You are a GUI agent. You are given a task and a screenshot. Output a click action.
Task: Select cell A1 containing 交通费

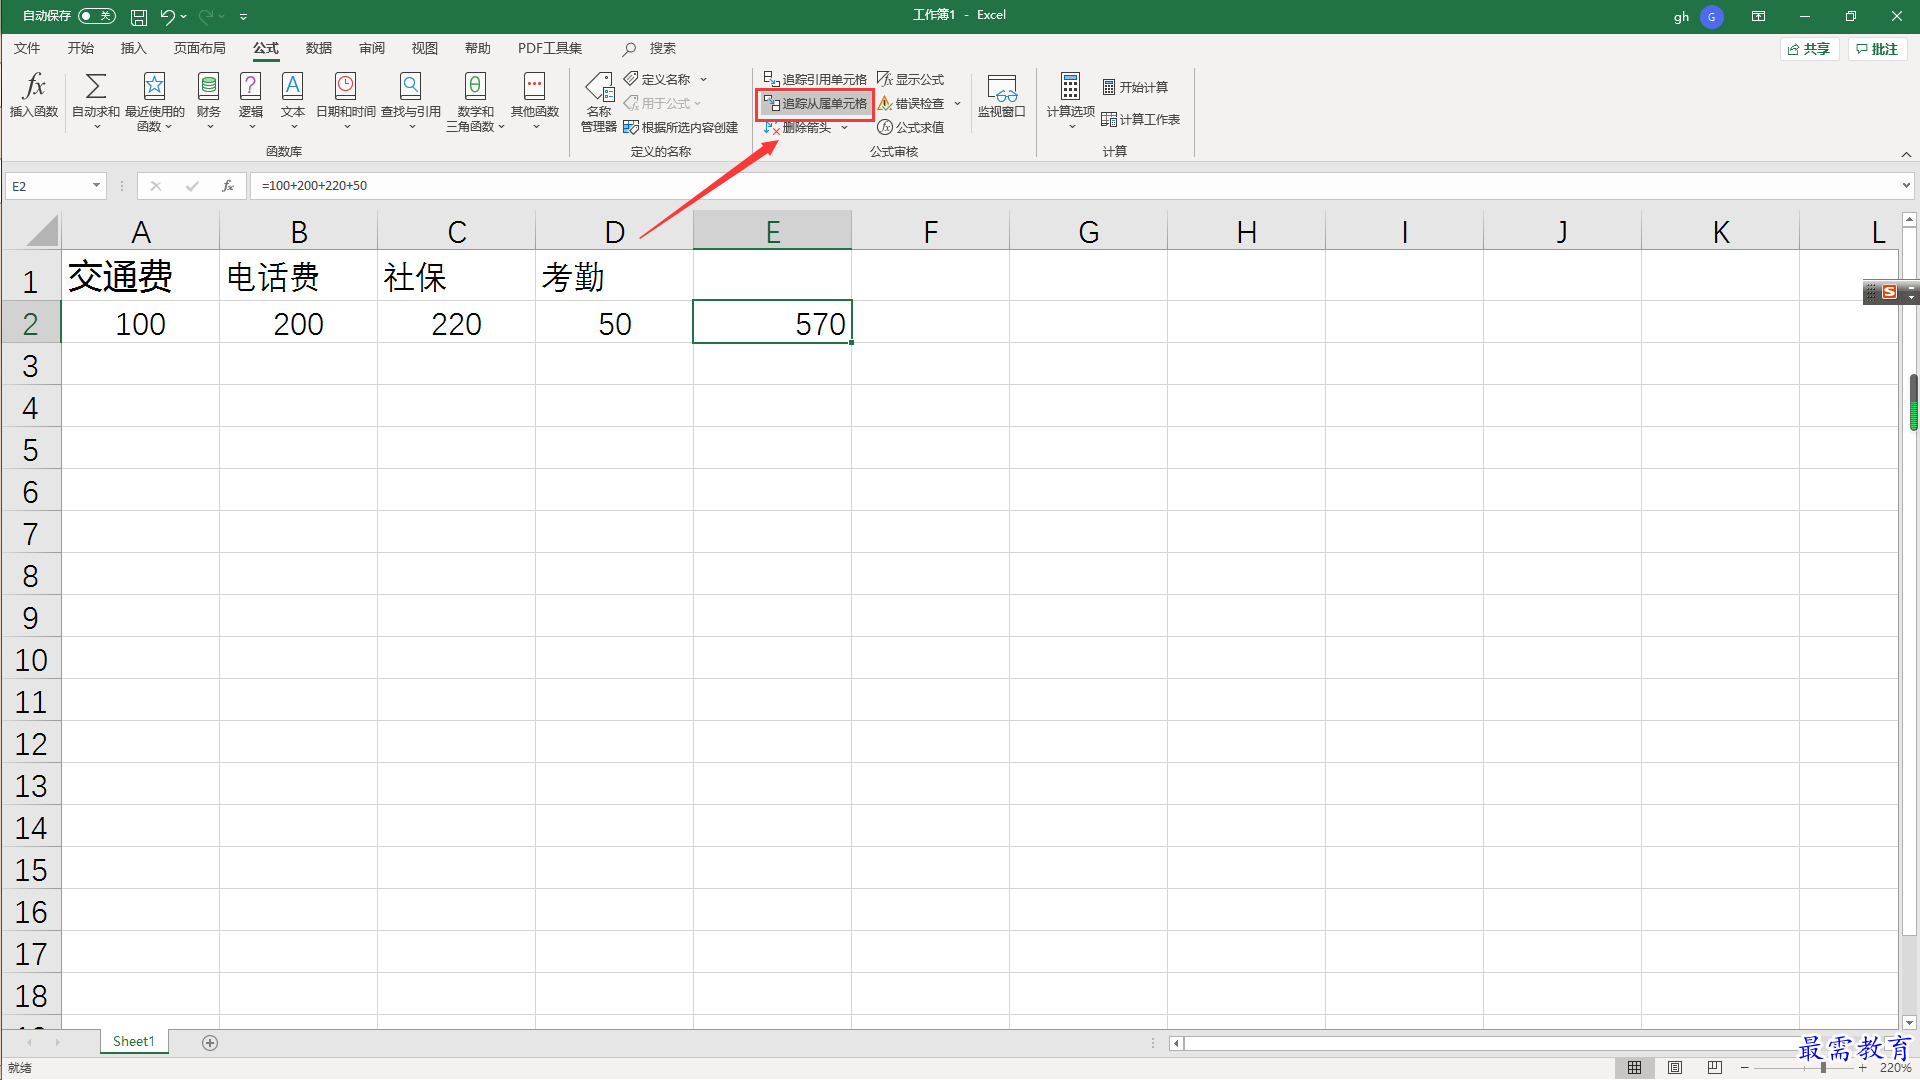140,276
